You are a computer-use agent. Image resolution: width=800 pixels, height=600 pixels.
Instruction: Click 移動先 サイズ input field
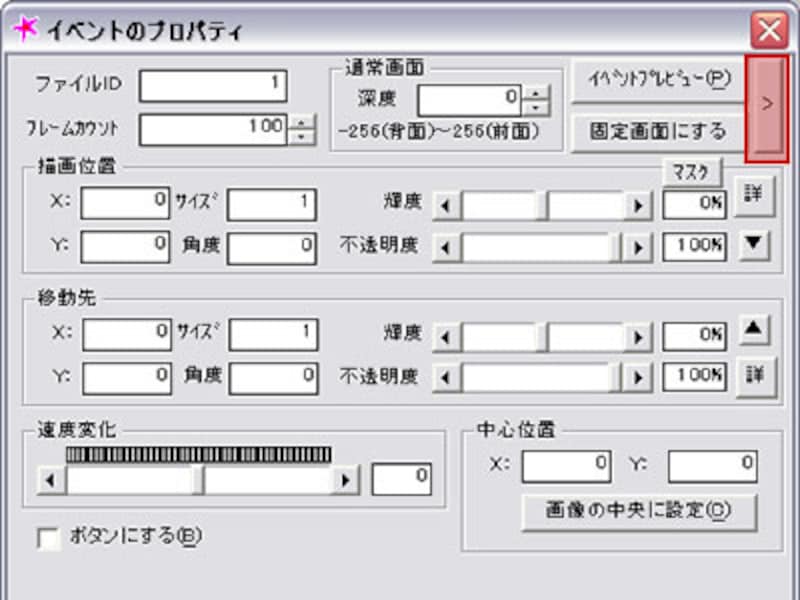pos(273,335)
